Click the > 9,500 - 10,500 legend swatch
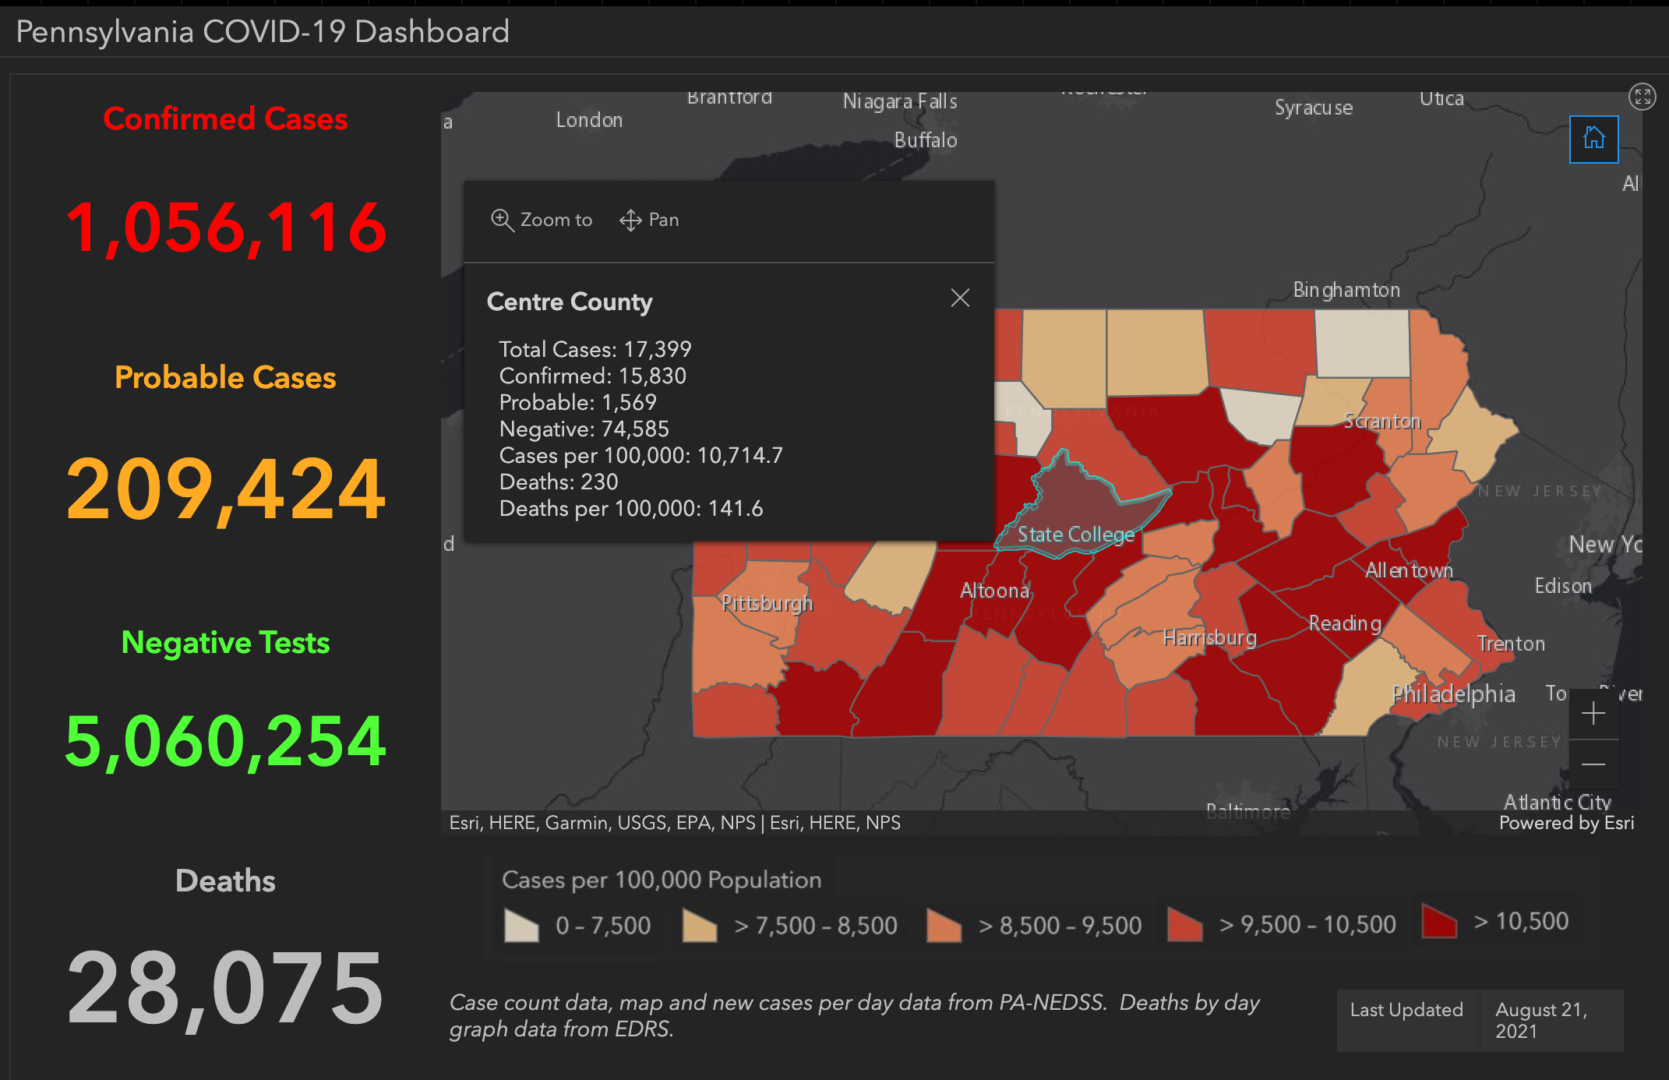The image size is (1669, 1080). pos(1185,926)
